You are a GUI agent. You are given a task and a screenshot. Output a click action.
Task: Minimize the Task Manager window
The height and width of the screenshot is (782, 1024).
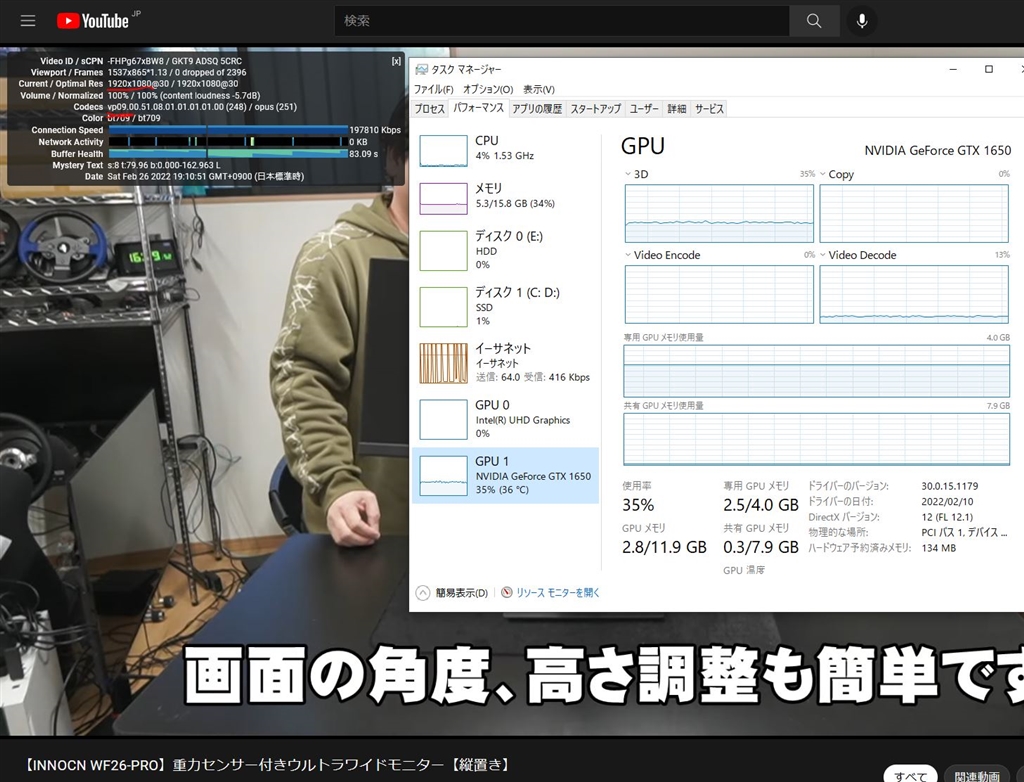[x=953, y=69]
